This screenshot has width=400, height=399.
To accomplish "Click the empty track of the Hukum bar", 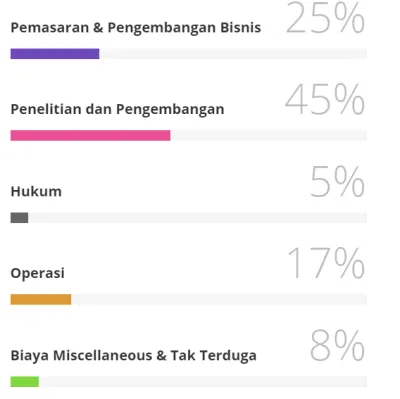I will click(197, 218).
